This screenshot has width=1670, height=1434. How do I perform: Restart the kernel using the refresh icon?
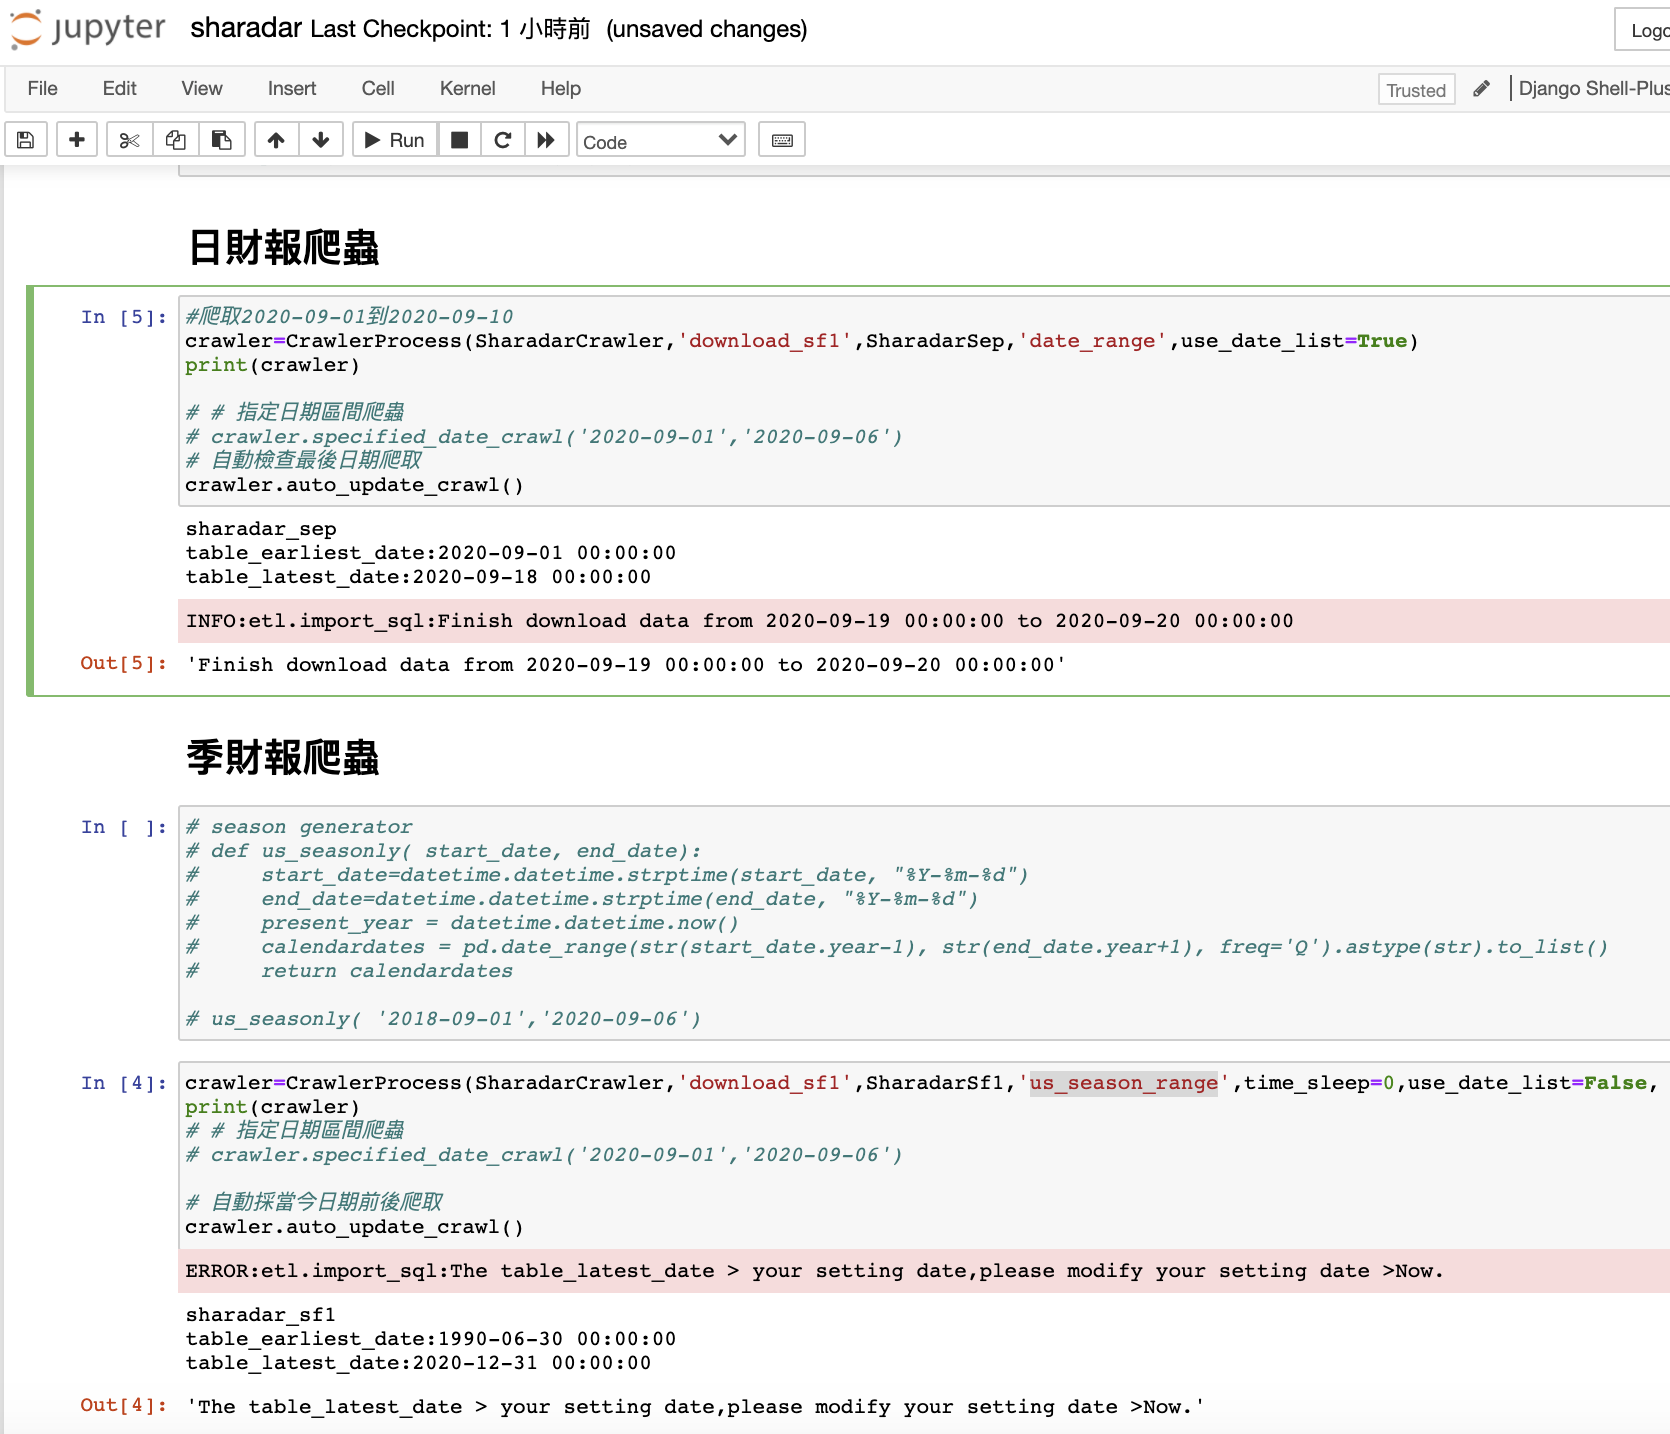pyautogui.click(x=503, y=139)
